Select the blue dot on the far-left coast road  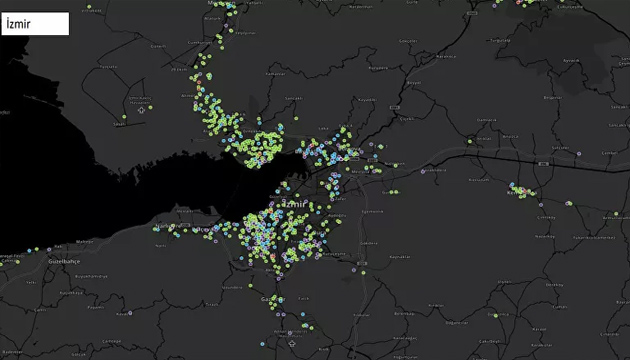29,251
